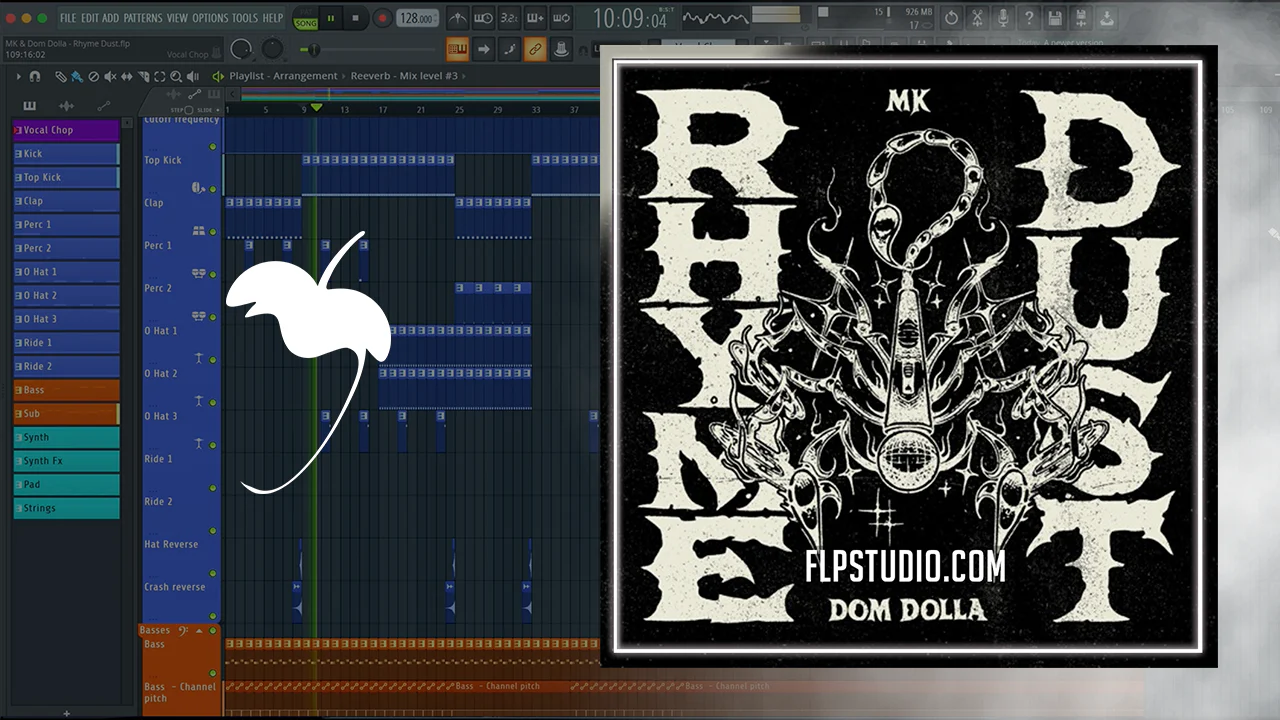The width and height of the screenshot is (1280, 720).
Task: Mute the Perc 1 playlist track
Action: 212,274
